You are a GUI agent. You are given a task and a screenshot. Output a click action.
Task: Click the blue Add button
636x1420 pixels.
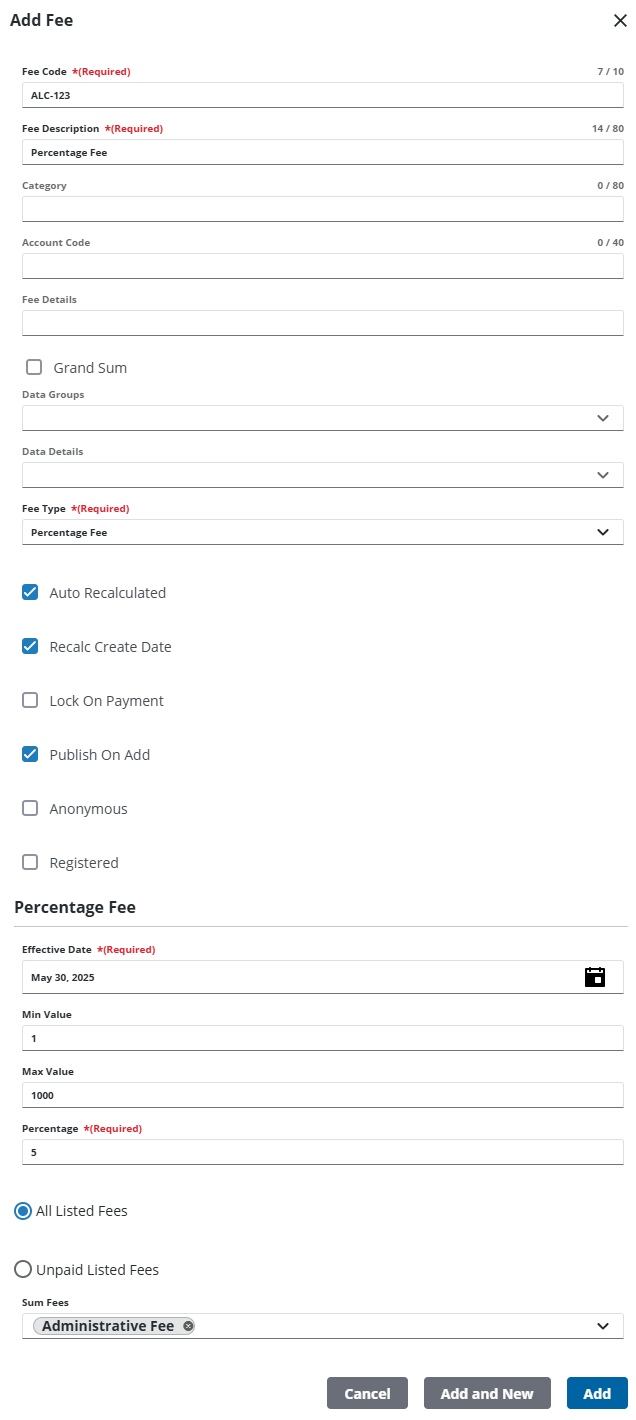coord(597,1393)
